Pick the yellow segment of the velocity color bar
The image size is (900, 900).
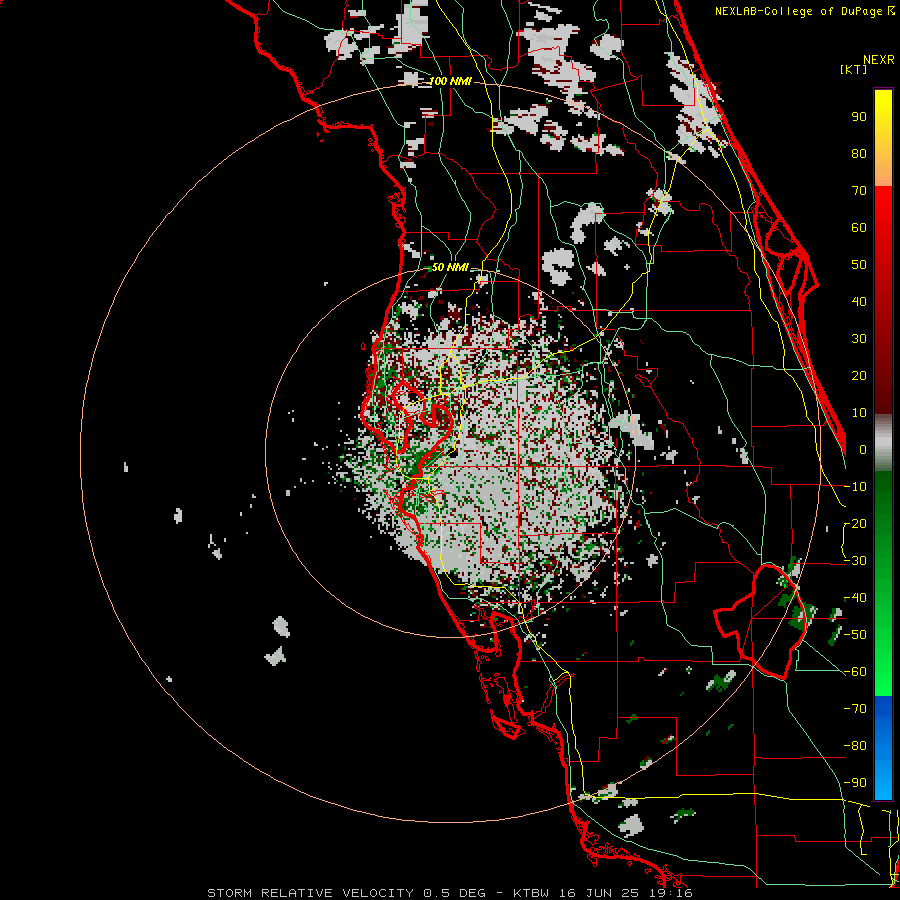(x=883, y=138)
